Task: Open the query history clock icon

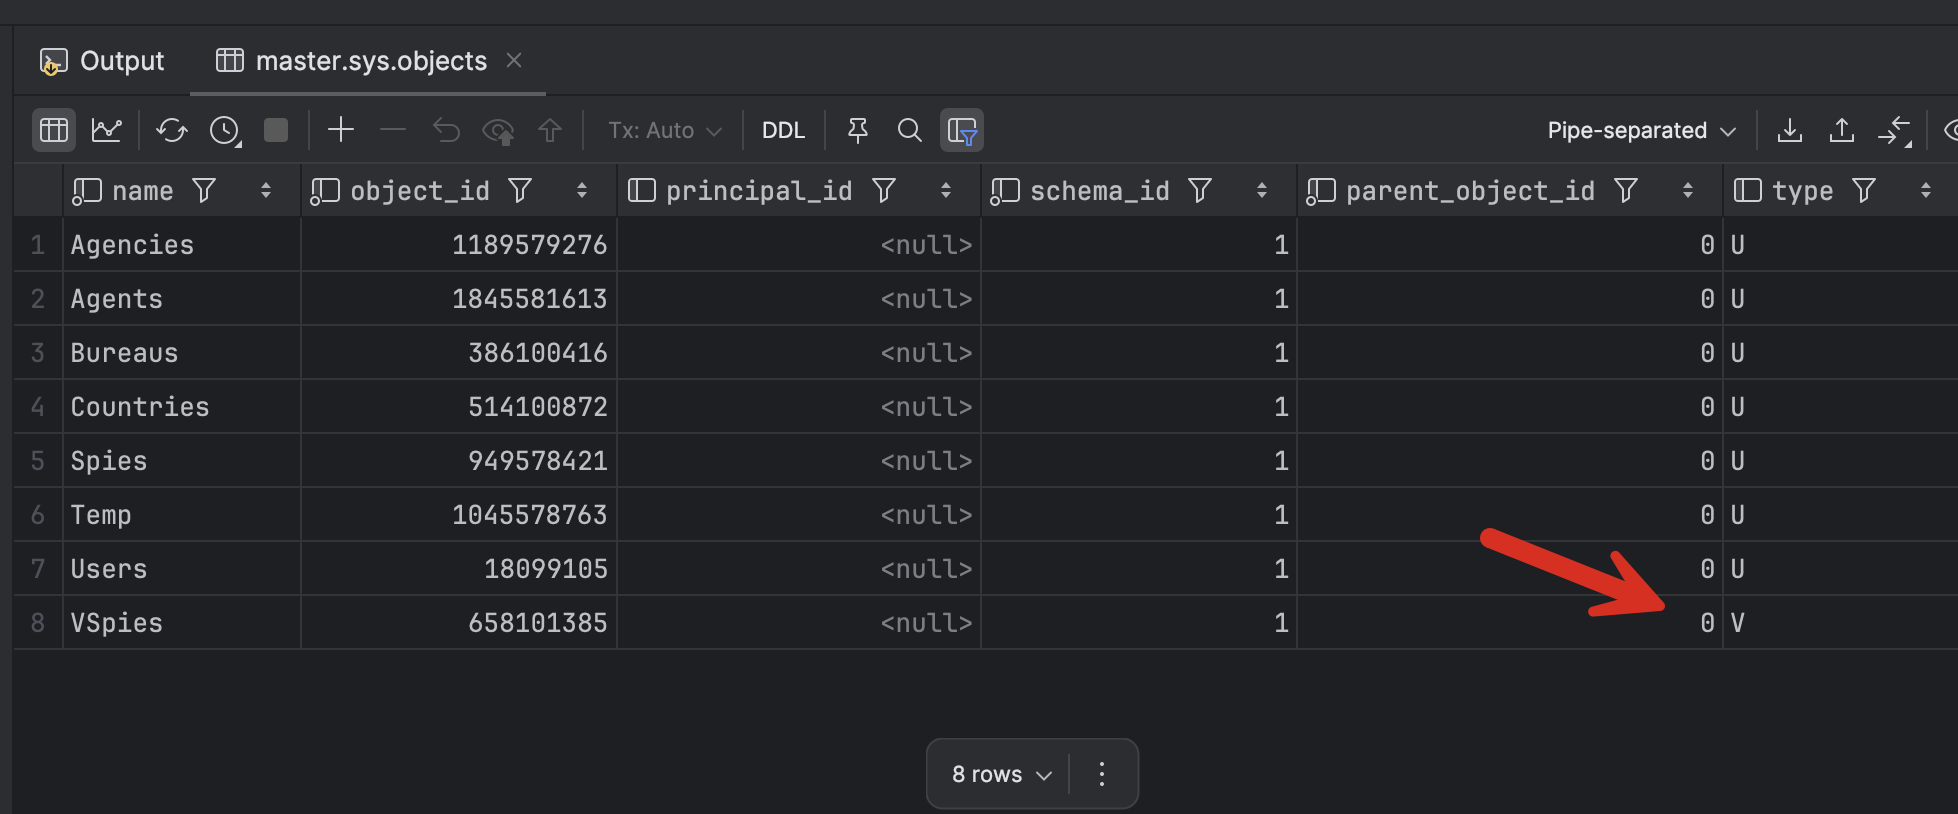Action: point(225,130)
